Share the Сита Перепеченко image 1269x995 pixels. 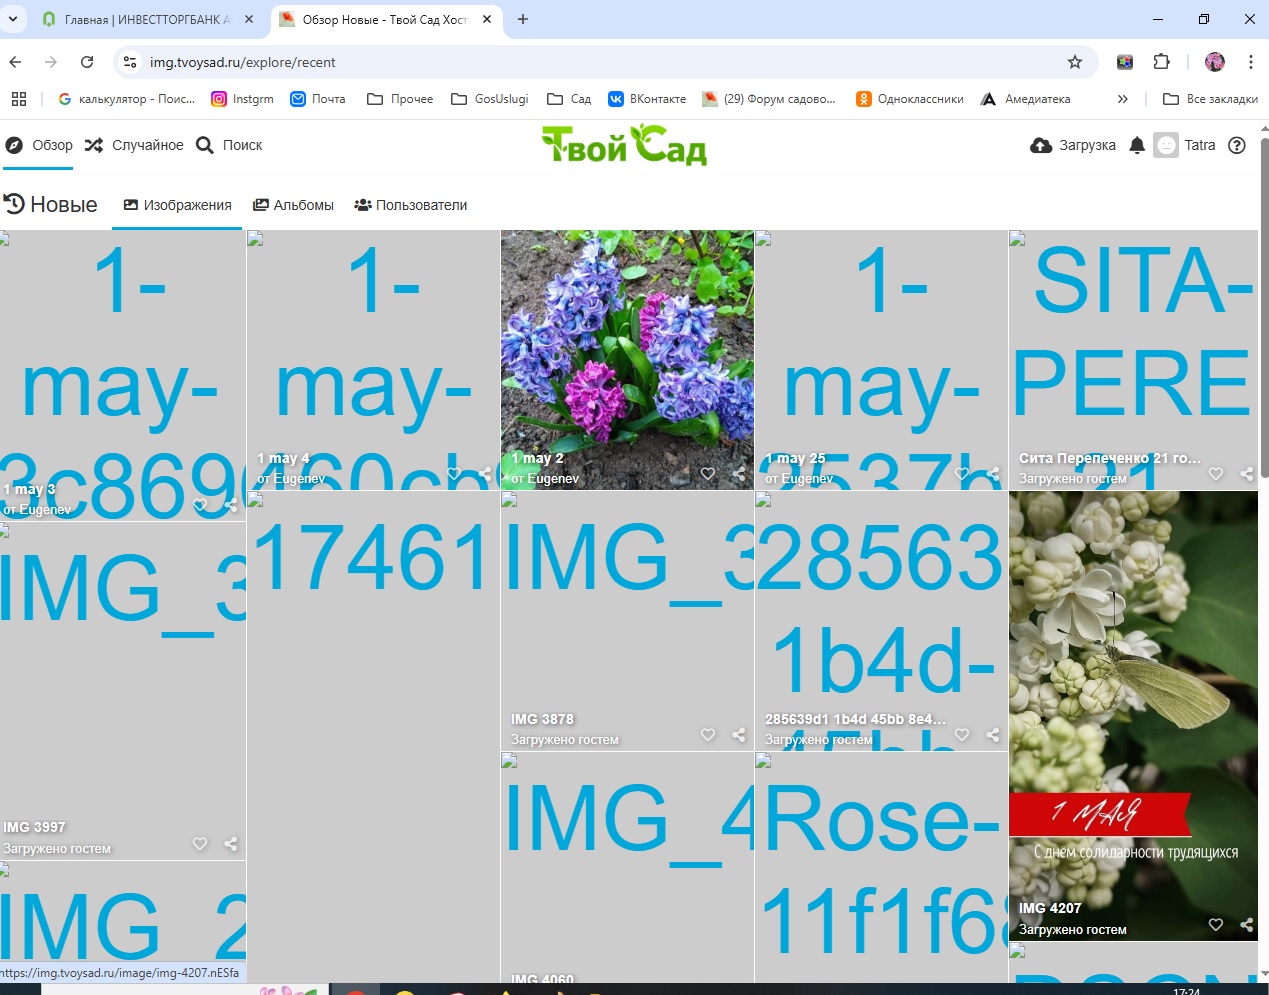pyautogui.click(x=1247, y=473)
